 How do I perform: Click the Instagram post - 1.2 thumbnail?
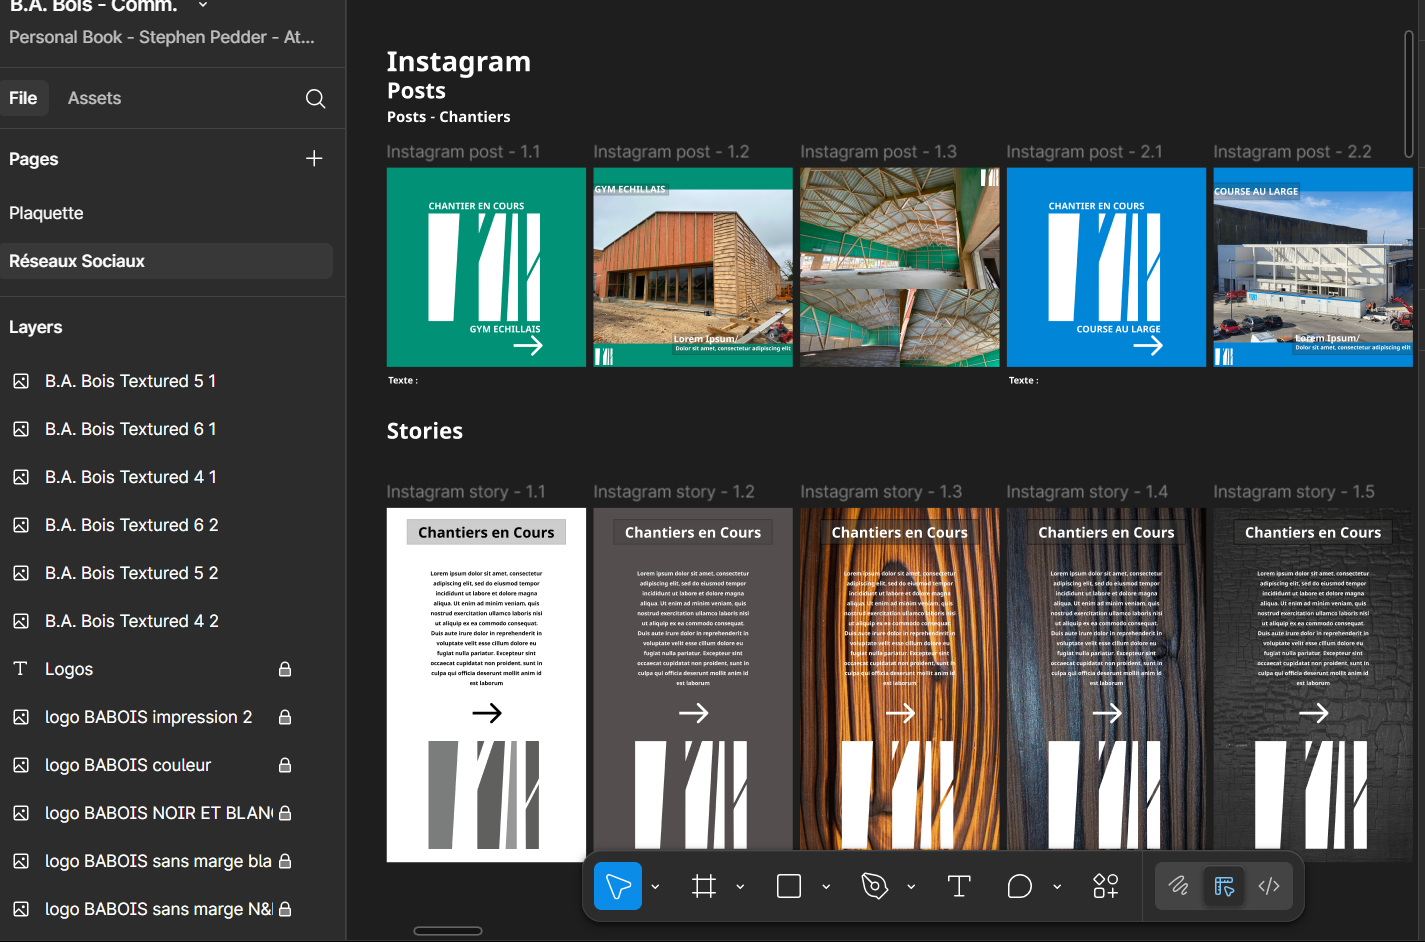[x=692, y=267]
